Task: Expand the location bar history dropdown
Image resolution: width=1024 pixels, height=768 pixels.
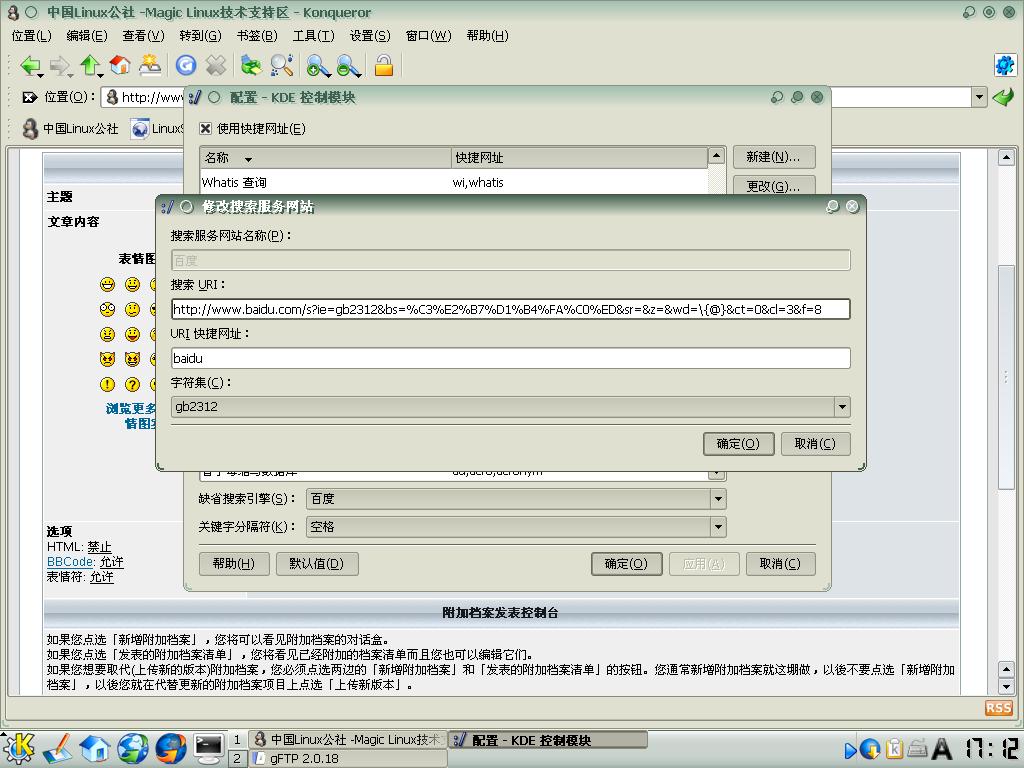Action: click(x=978, y=97)
